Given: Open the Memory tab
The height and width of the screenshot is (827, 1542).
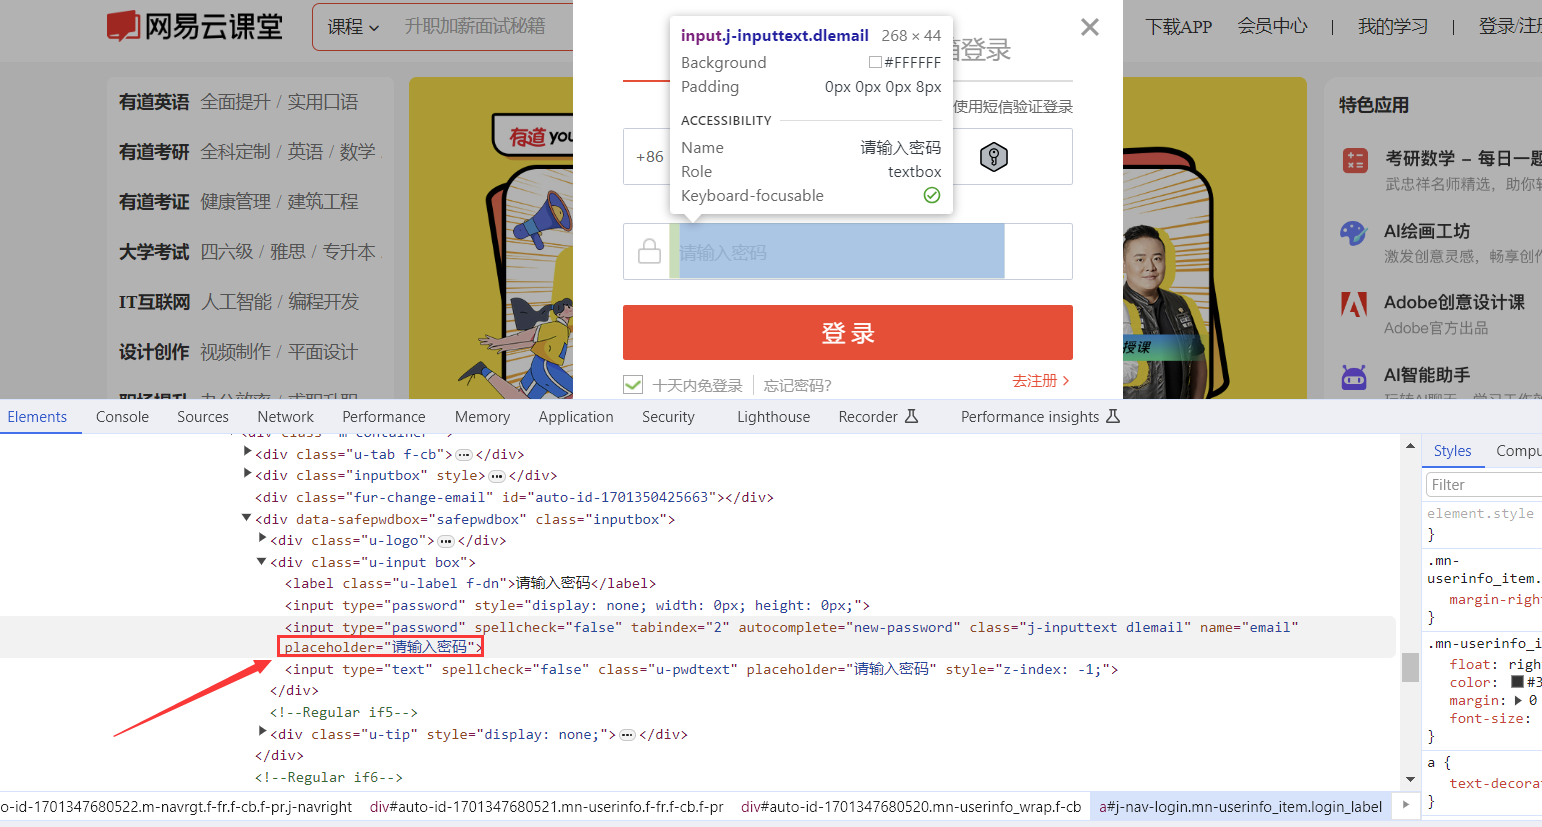Looking at the screenshot, I should pyautogui.click(x=482, y=416).
